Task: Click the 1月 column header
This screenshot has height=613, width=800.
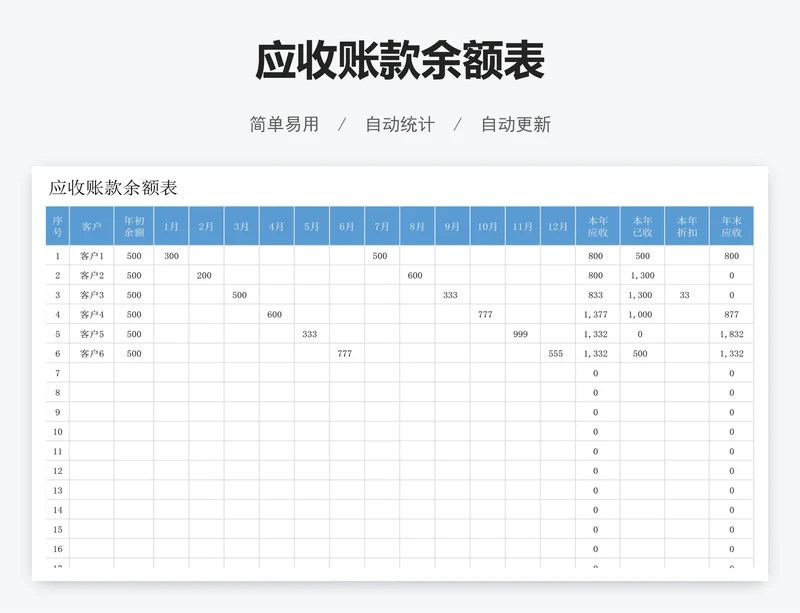Action: tap(171, 226)
